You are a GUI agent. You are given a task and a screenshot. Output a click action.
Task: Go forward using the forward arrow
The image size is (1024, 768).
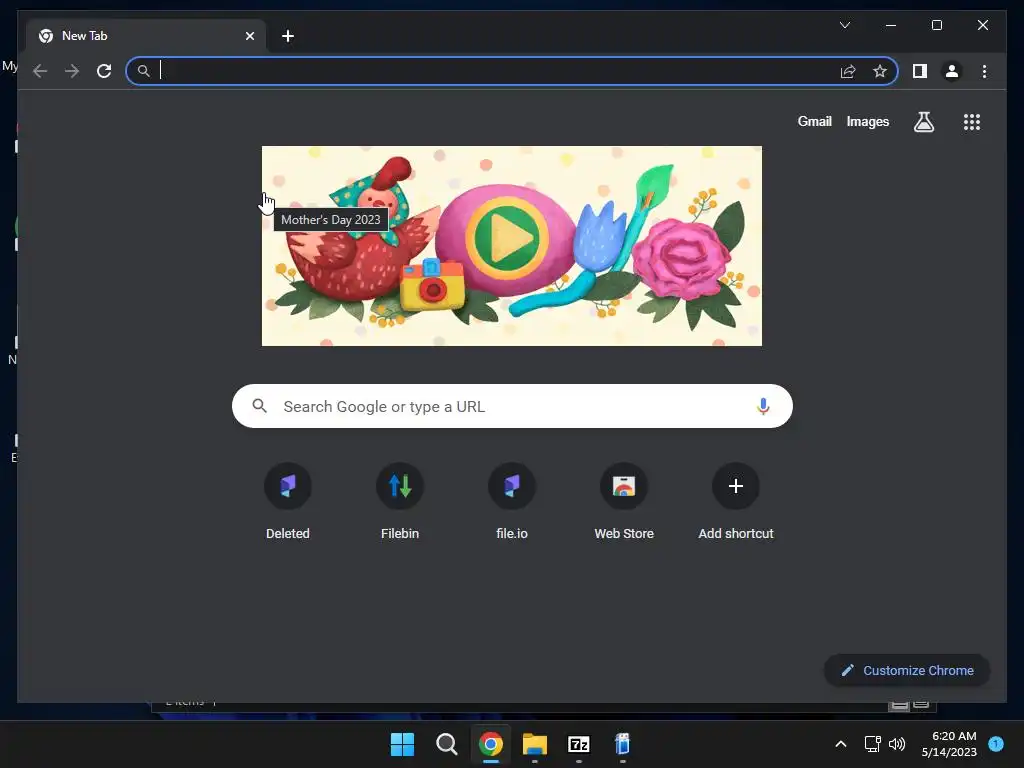pos(72,71)
